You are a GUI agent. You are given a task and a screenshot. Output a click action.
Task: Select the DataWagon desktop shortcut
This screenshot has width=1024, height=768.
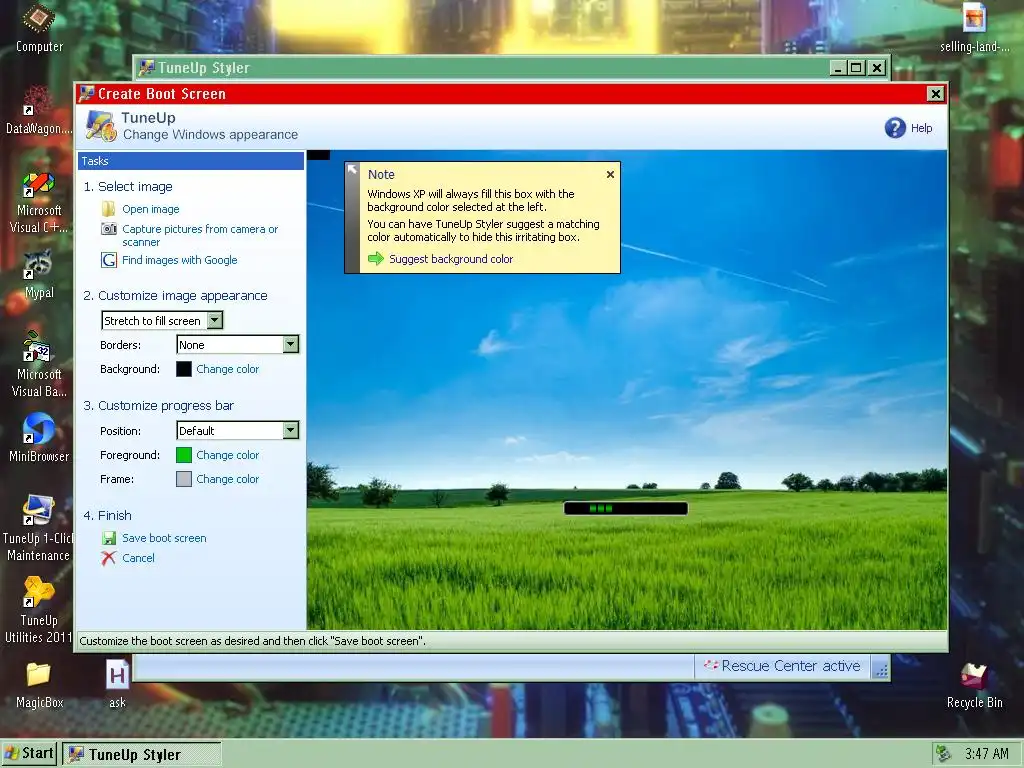tap(39, 111)
